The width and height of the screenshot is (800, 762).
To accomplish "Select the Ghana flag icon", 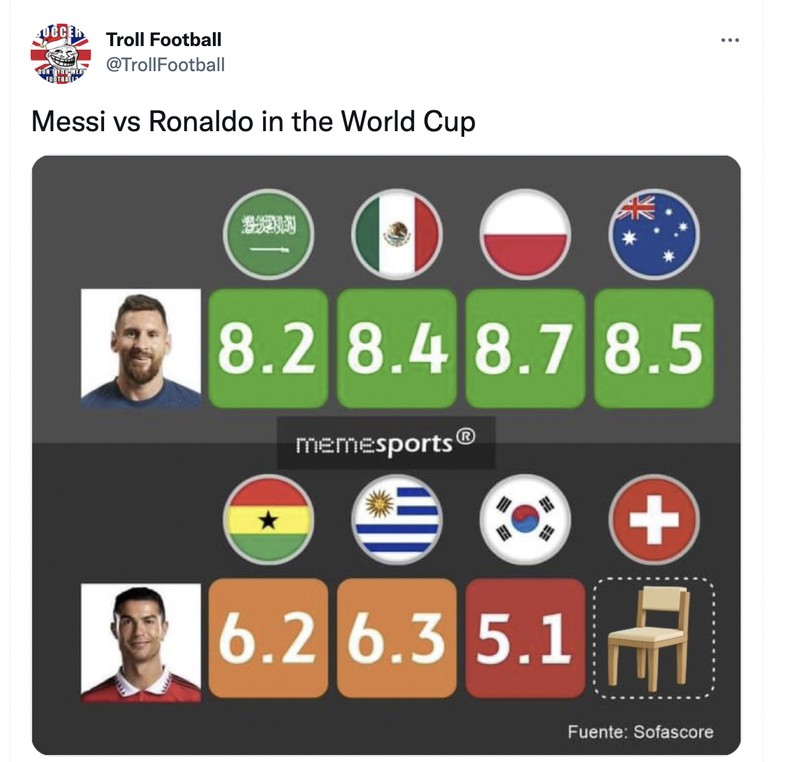I will click(267, 518).
